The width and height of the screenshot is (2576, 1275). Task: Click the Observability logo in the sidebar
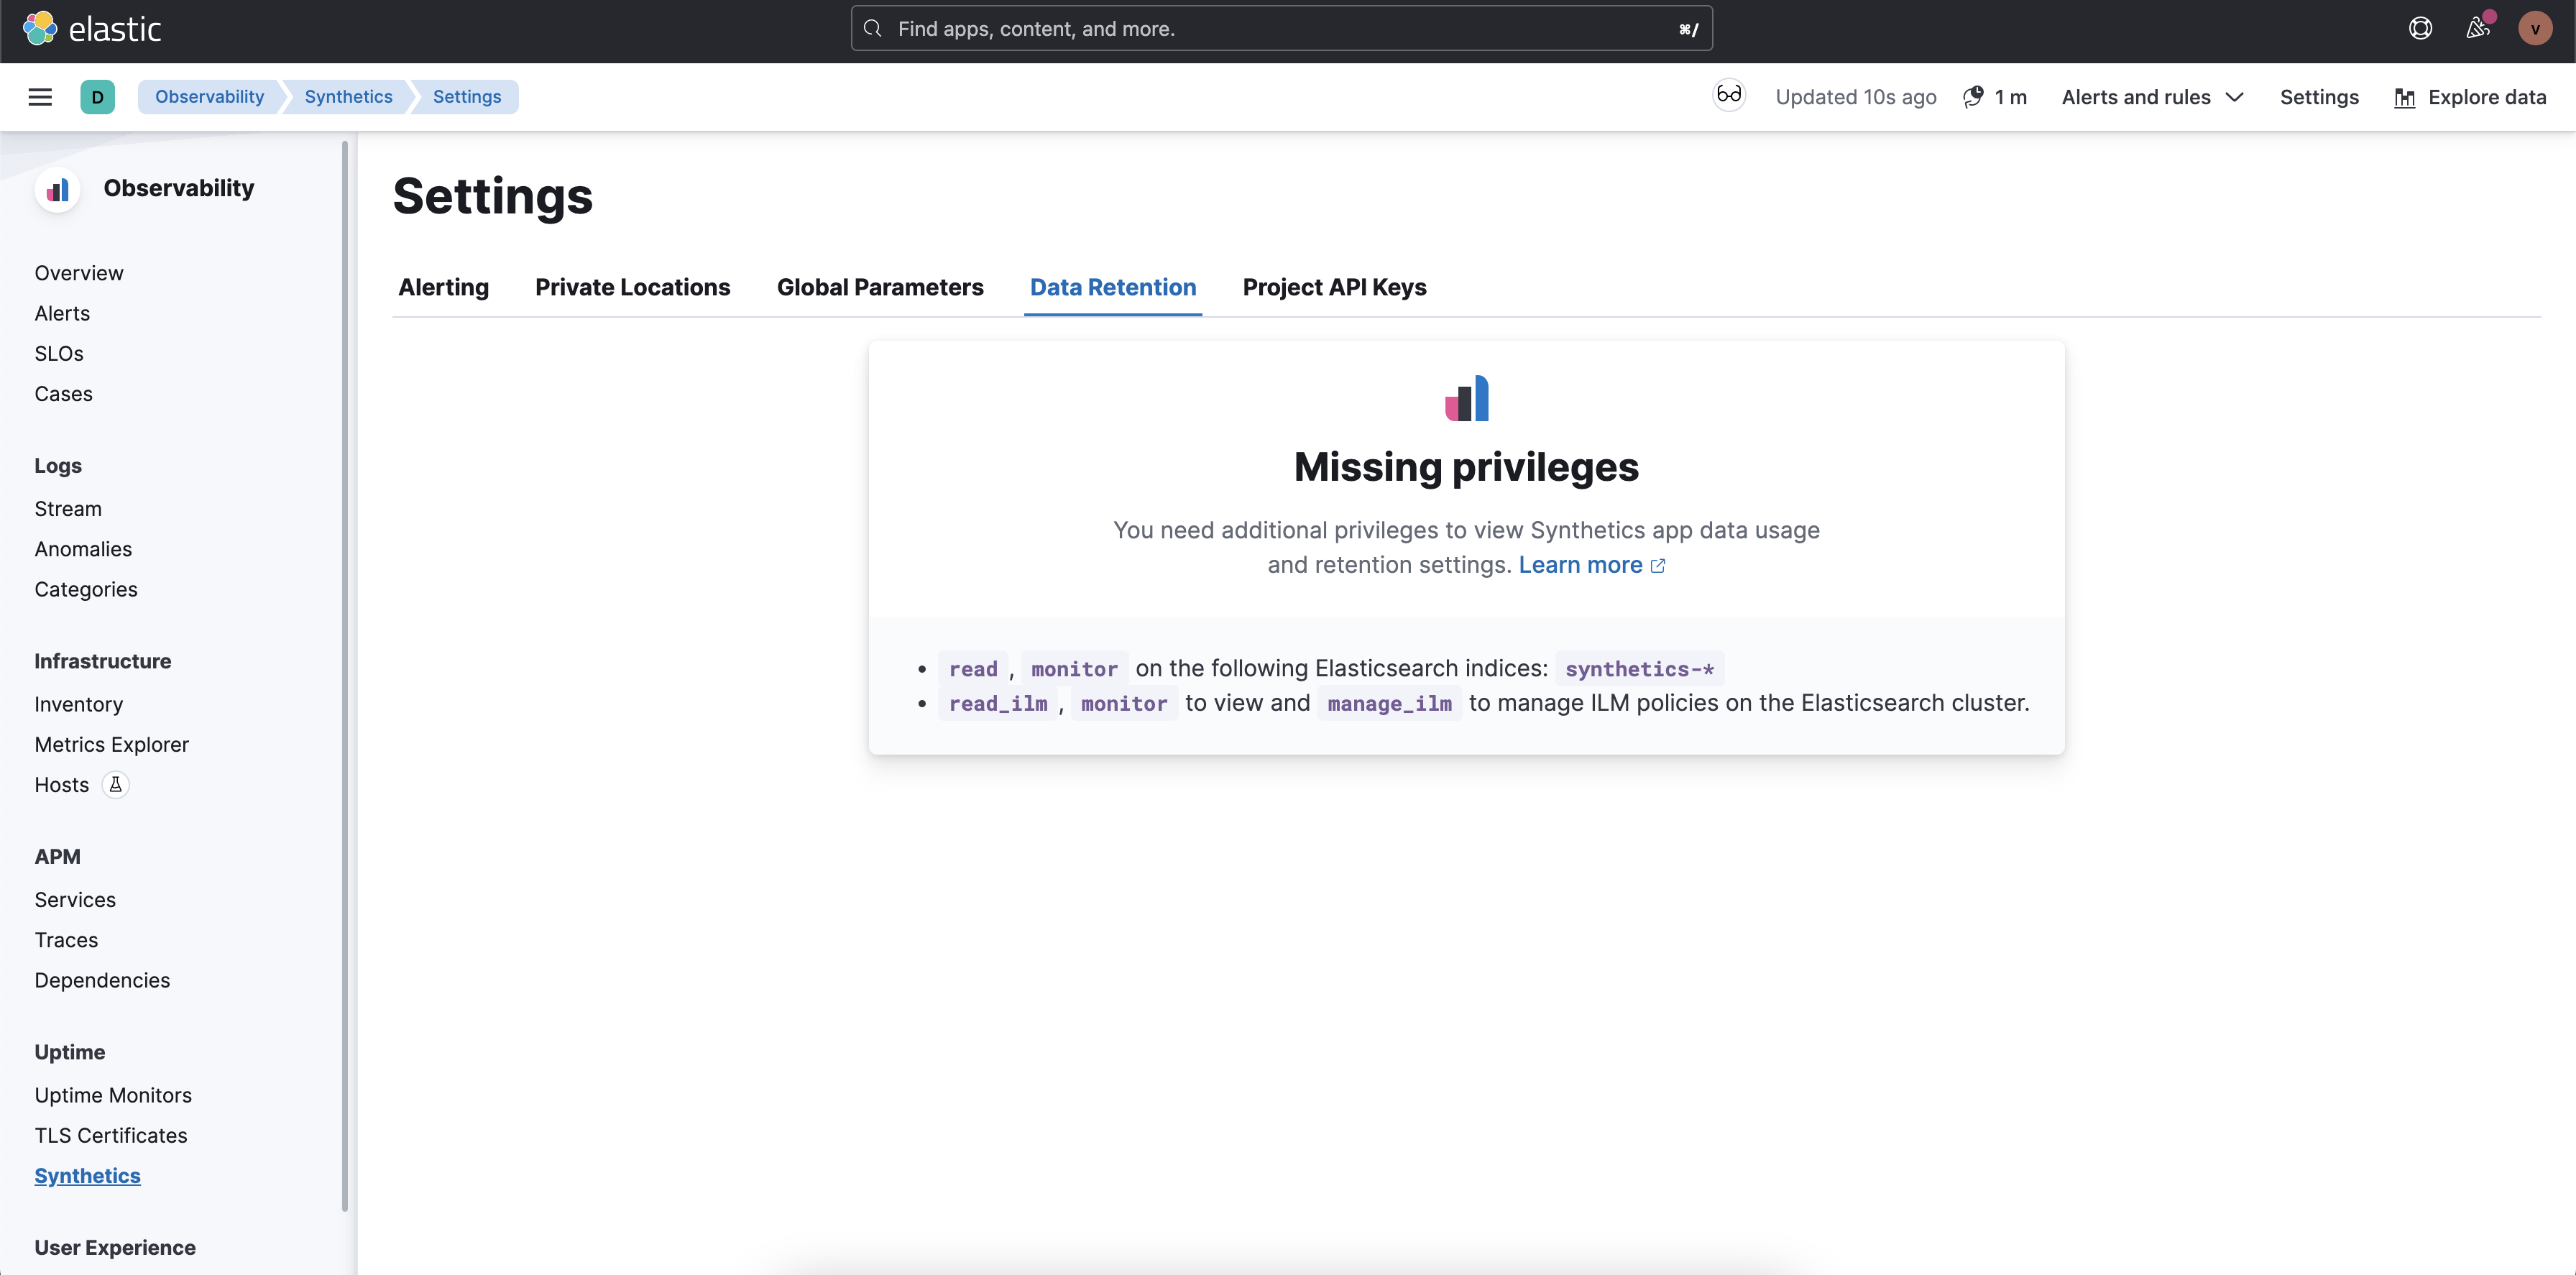(x=58, y=188)
